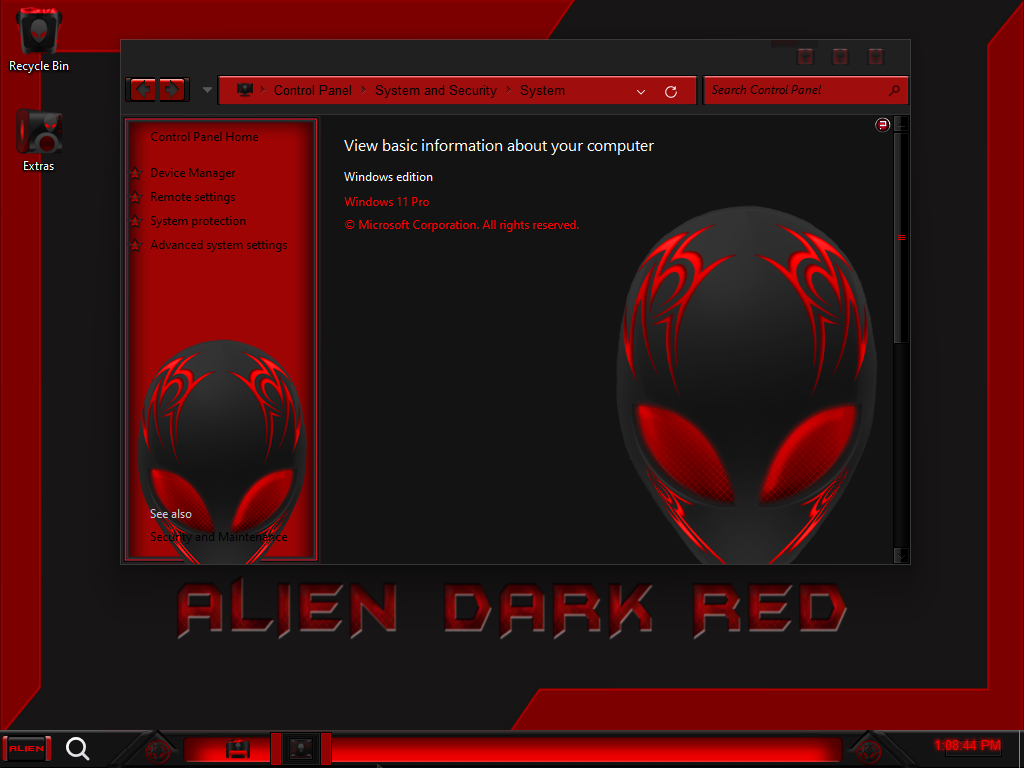Click the See also label

tap(170, 514)
